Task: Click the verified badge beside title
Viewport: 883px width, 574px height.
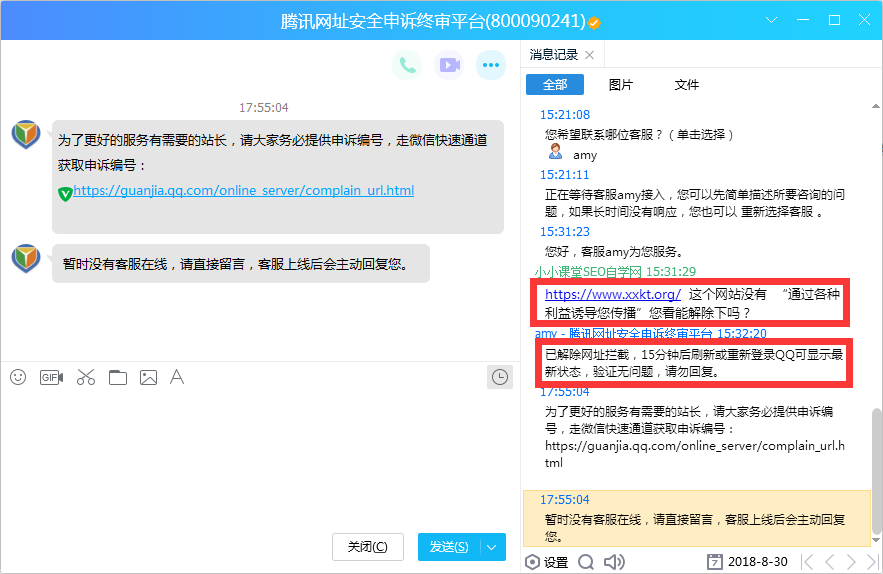Action: (594, 23)
